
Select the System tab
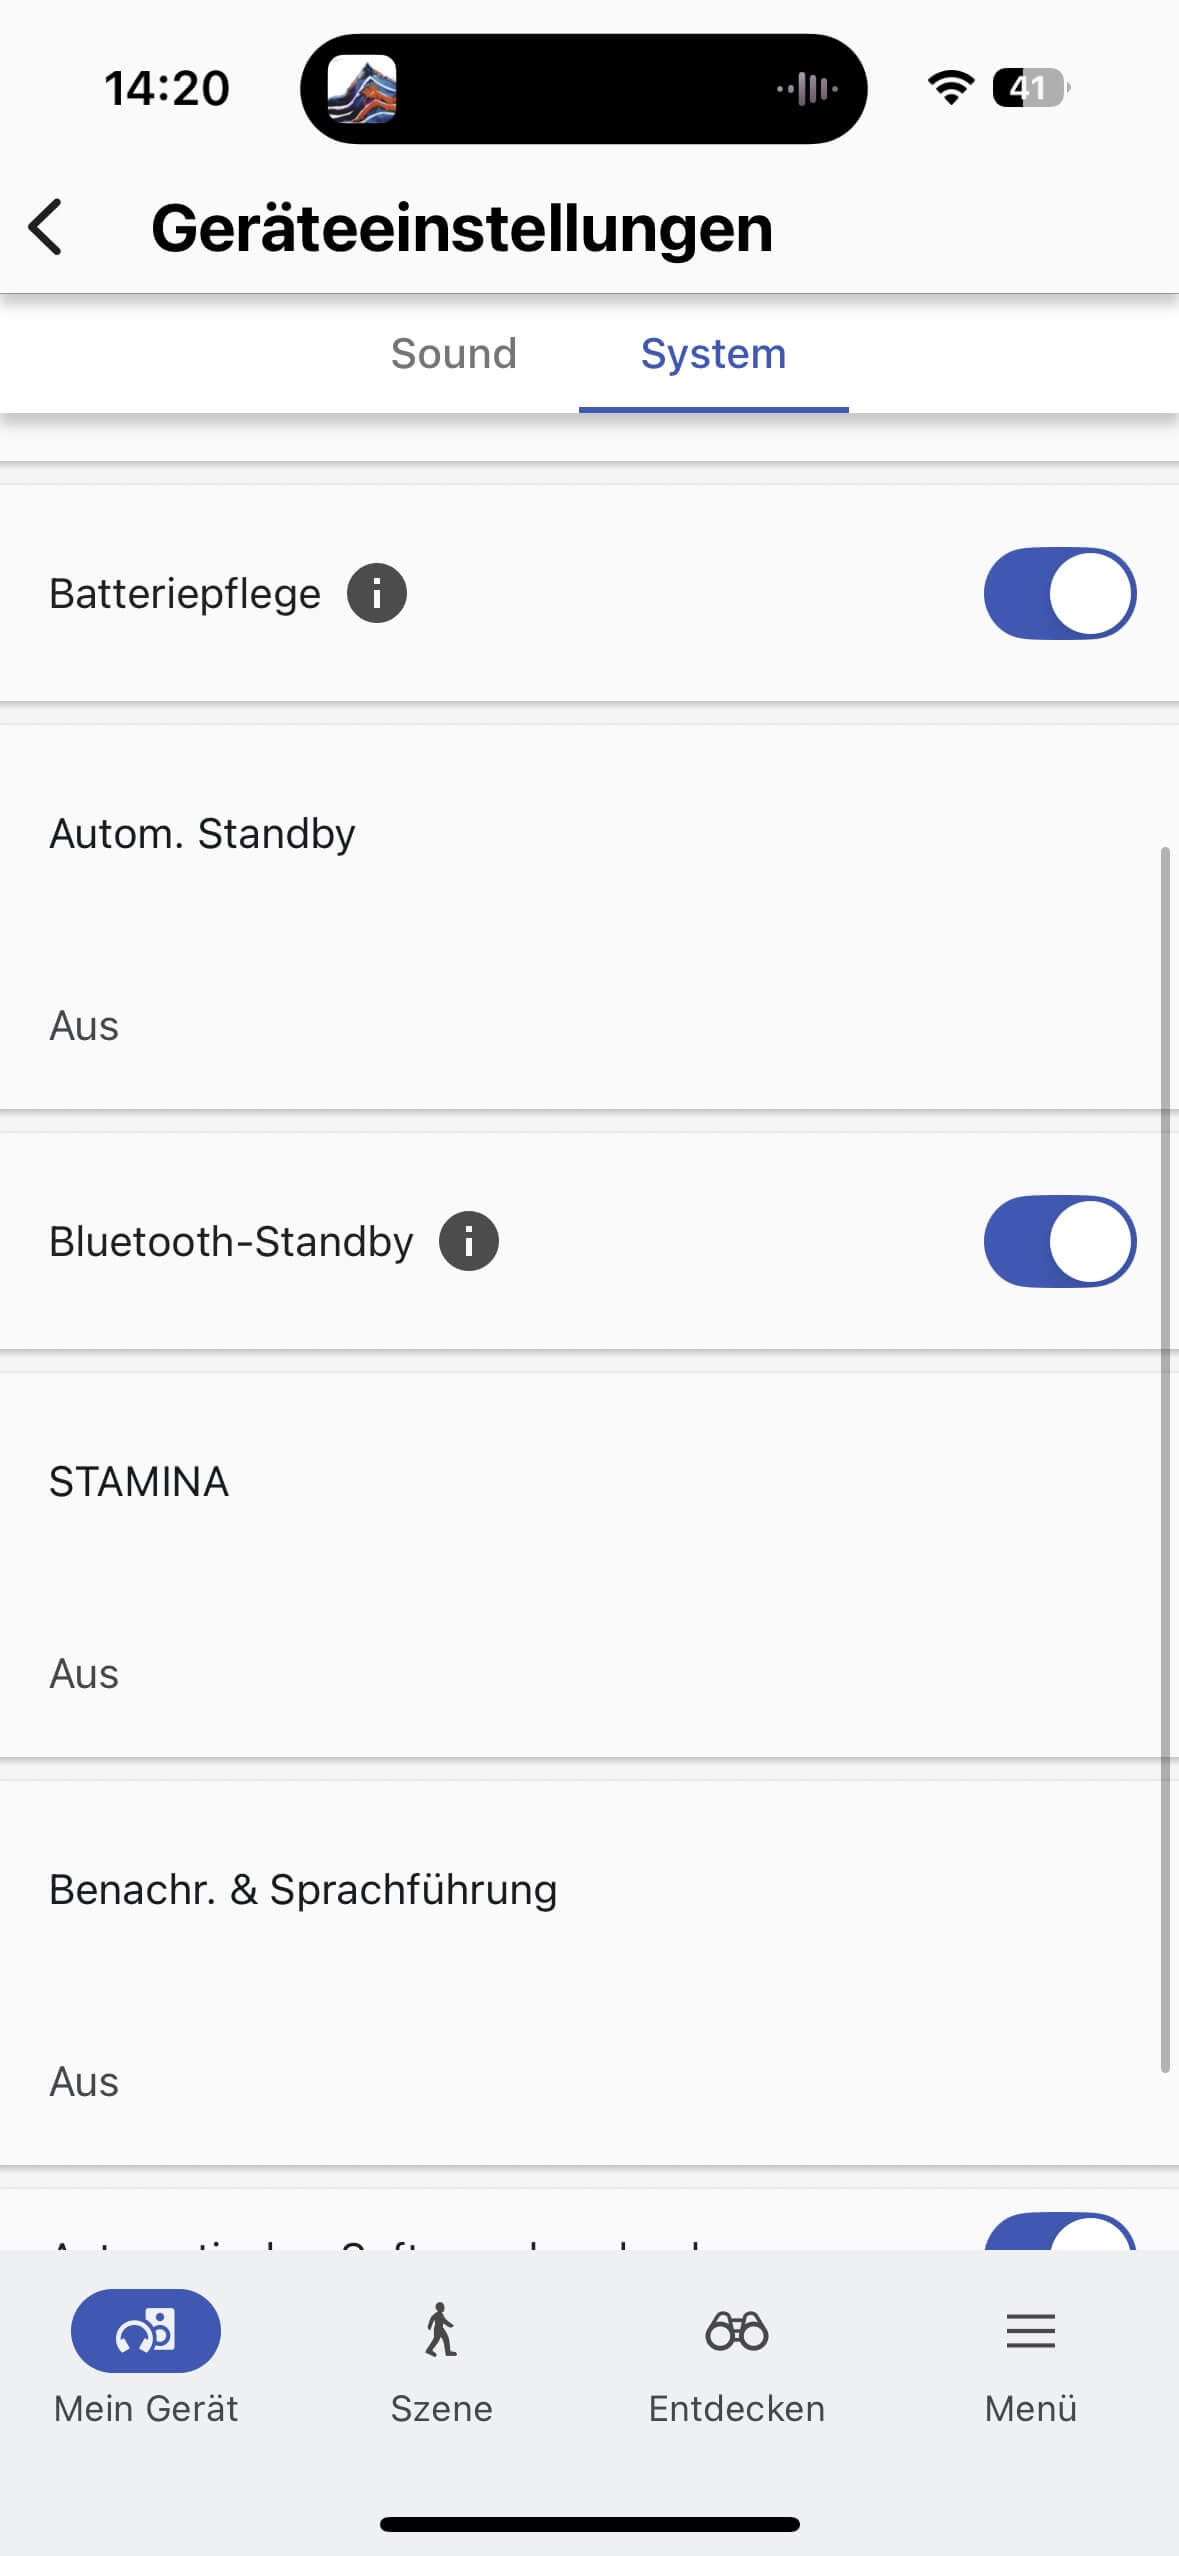tap(713, 354)
